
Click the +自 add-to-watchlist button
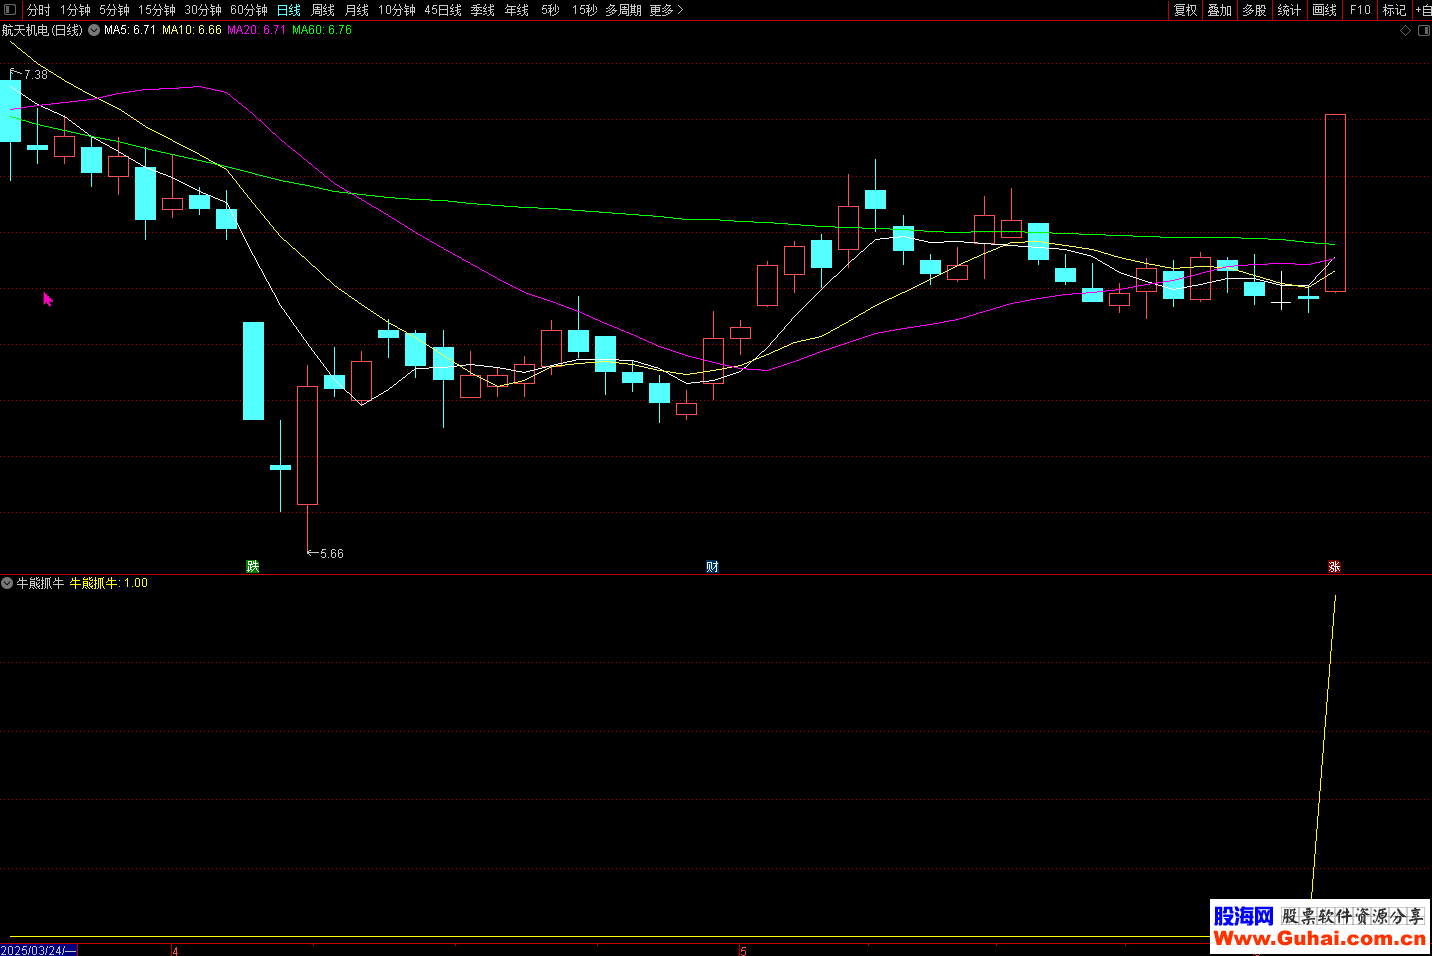1424,10
